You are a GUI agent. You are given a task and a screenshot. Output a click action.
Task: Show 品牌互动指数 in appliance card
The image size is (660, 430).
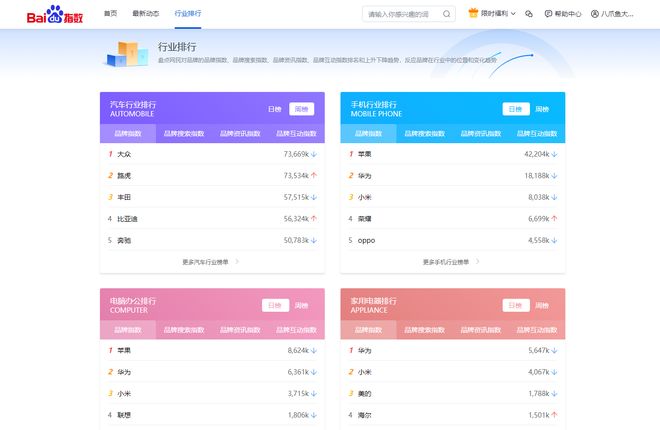coord(537,330)
